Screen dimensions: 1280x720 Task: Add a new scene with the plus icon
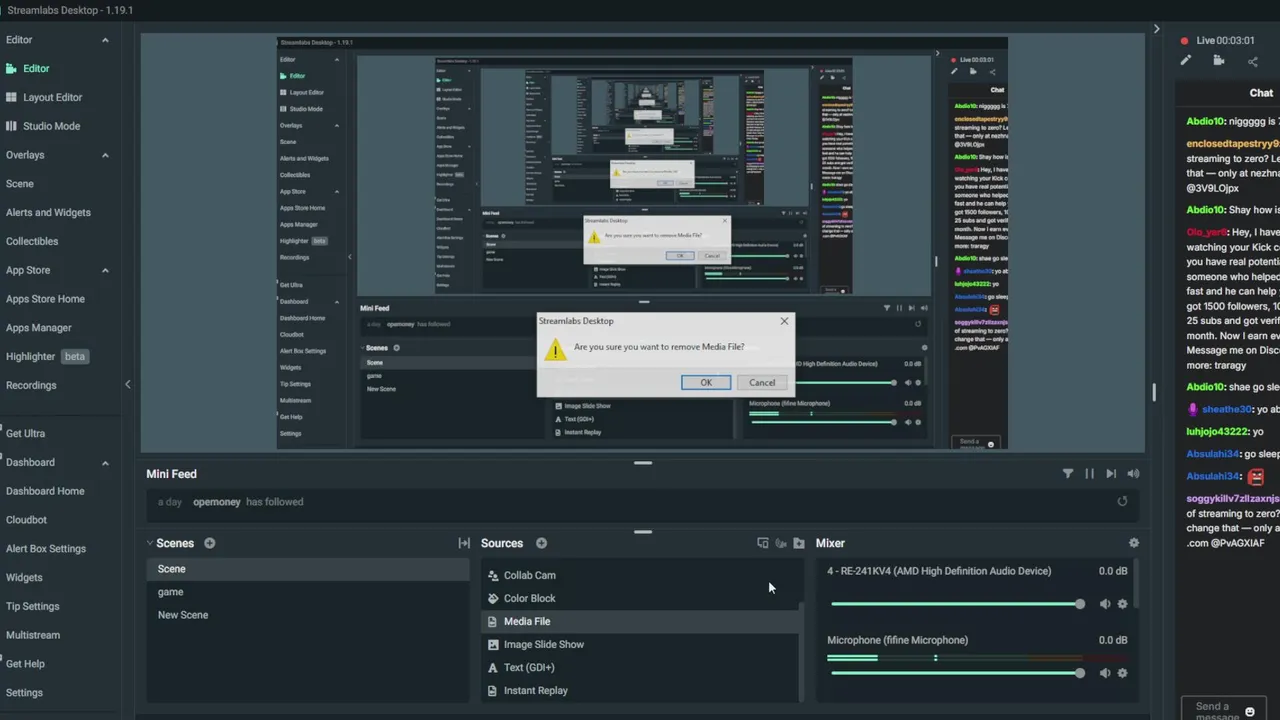[210, 543]
